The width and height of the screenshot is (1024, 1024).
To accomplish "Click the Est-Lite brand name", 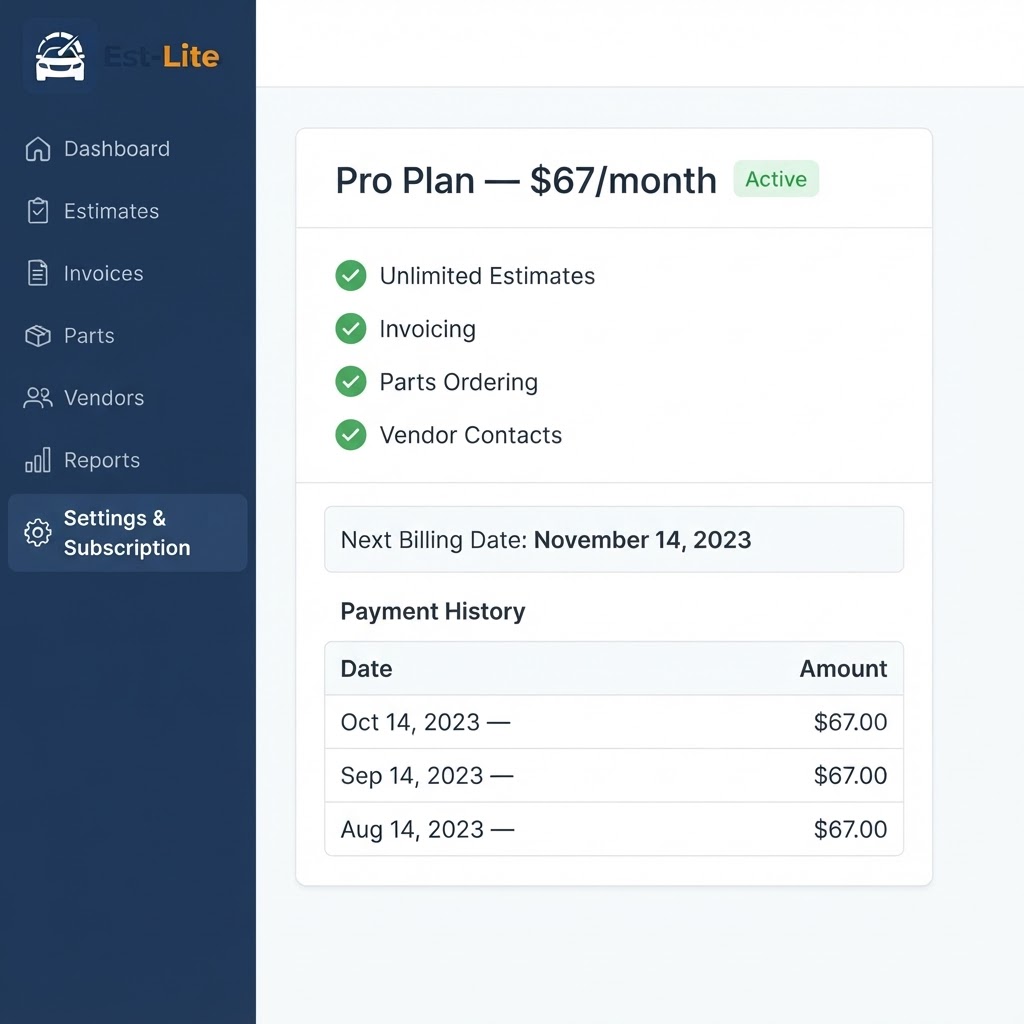I will point(161,57).
